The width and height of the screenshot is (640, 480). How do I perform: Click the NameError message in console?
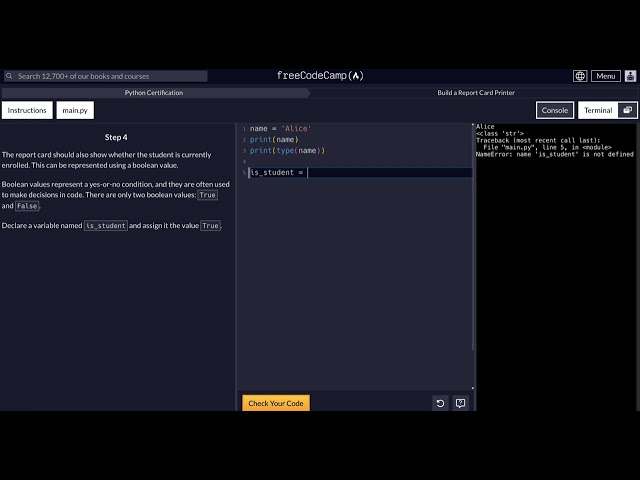555,154
